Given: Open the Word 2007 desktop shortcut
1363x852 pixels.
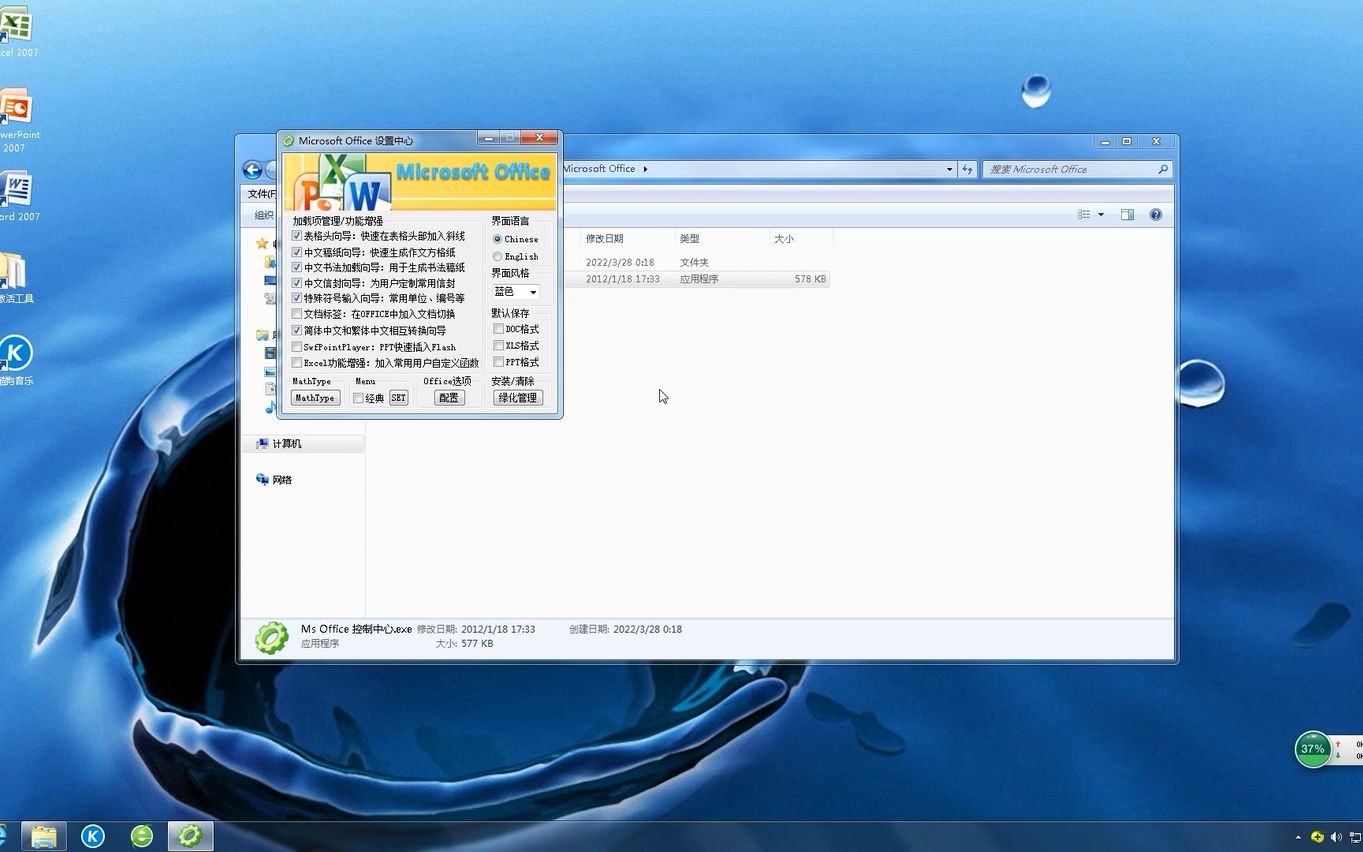Looking at the screenshot, I should point(15,196).
